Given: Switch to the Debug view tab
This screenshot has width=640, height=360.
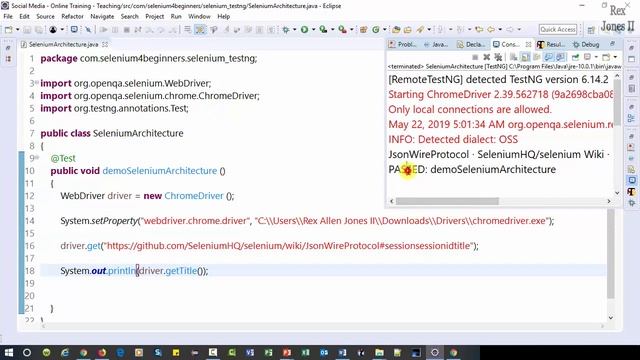Looking at the screenshot, I should pos(587,44).
